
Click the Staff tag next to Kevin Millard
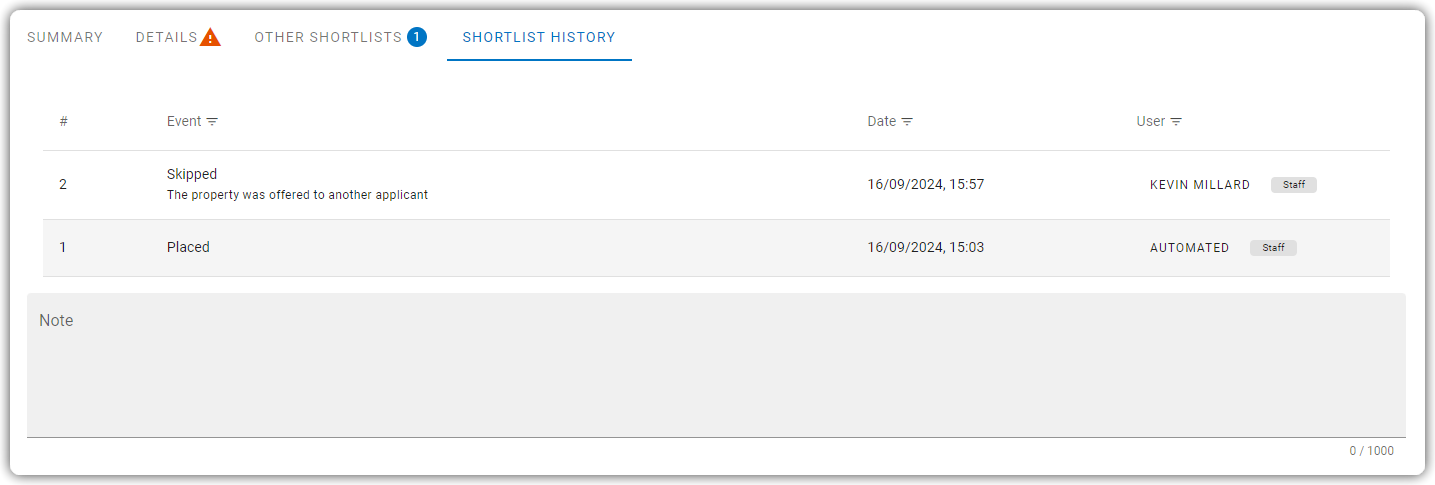[x=1294, y=185]
